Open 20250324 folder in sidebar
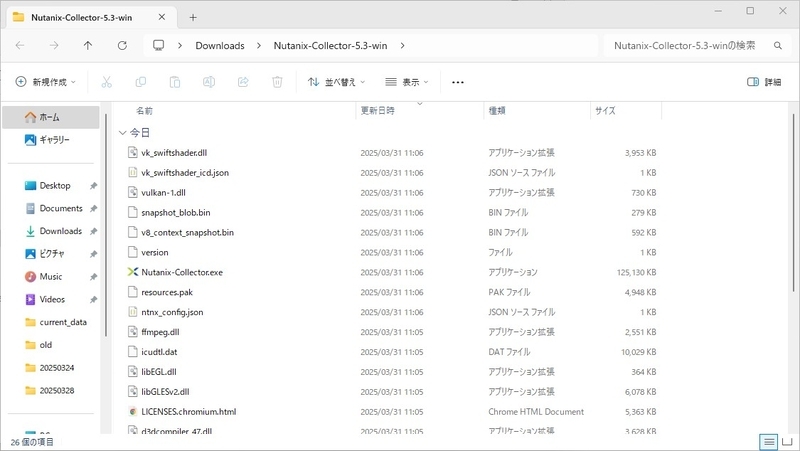Viewport: 800px width, 451px height. 51,368
